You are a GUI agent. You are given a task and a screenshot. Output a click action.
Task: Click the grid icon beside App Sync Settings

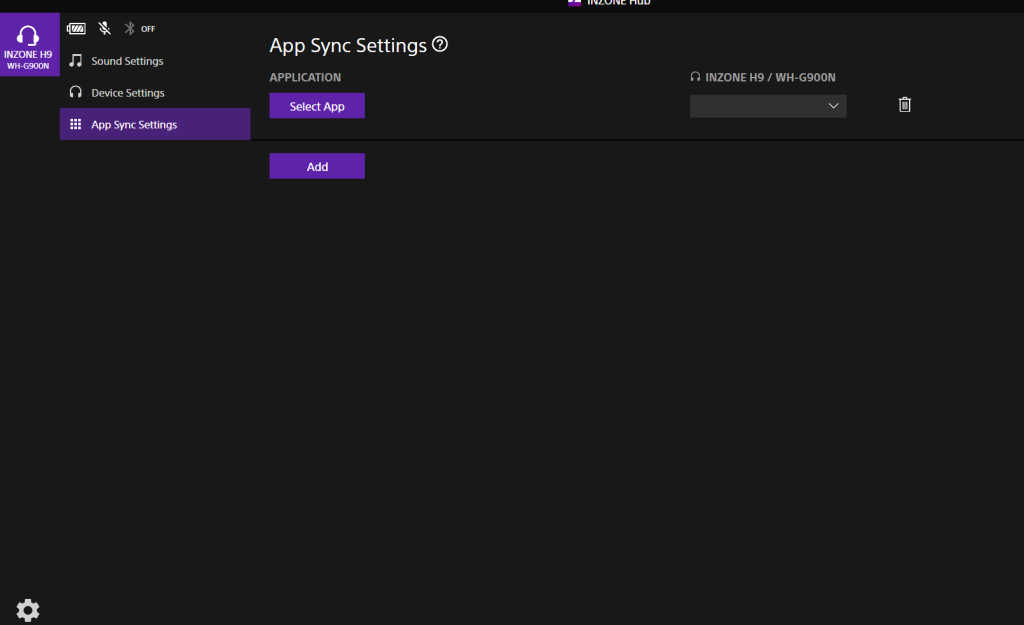(75, 125)
